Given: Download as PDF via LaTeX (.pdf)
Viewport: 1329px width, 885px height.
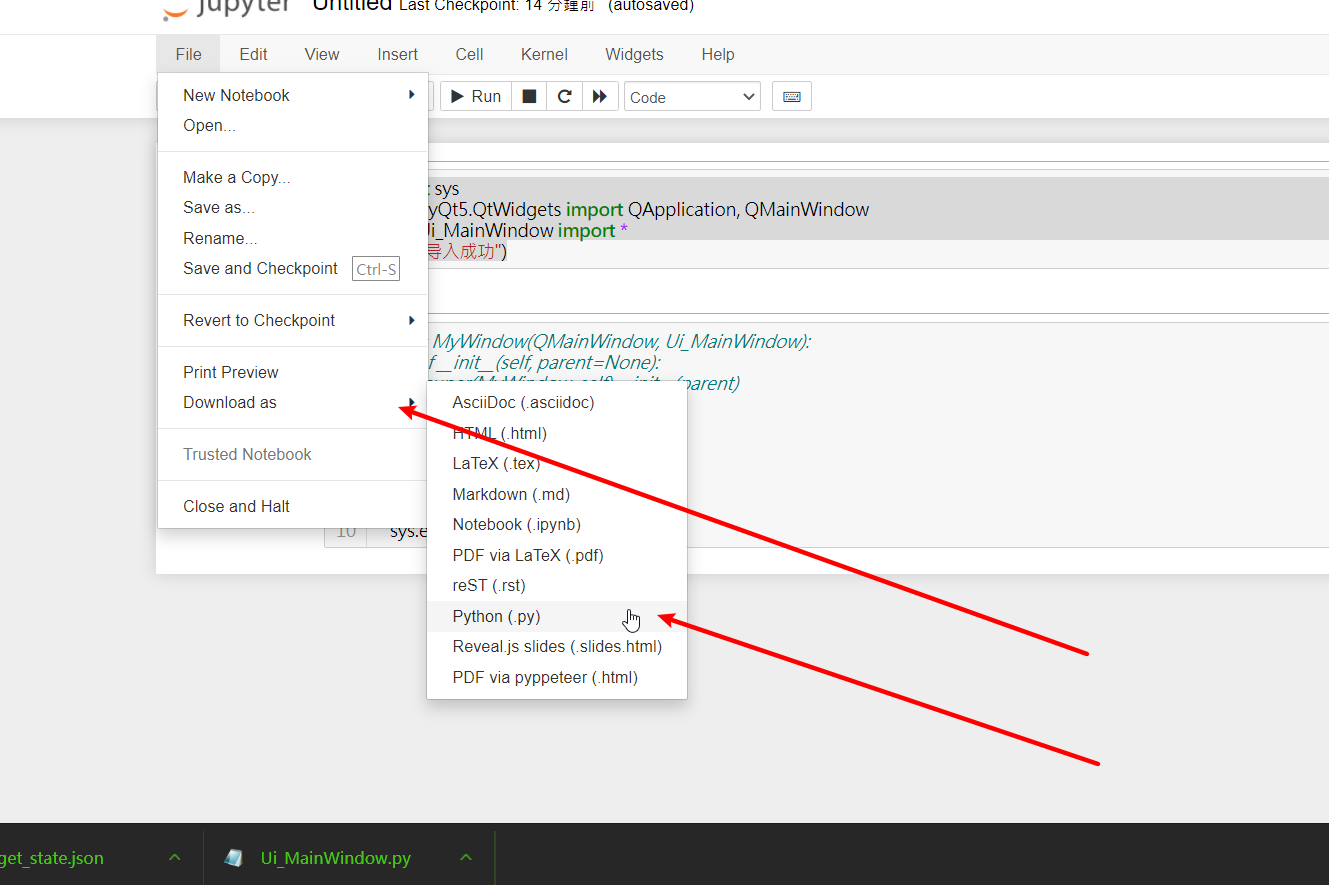Looking at the screenshot, I should click(556, 555).
